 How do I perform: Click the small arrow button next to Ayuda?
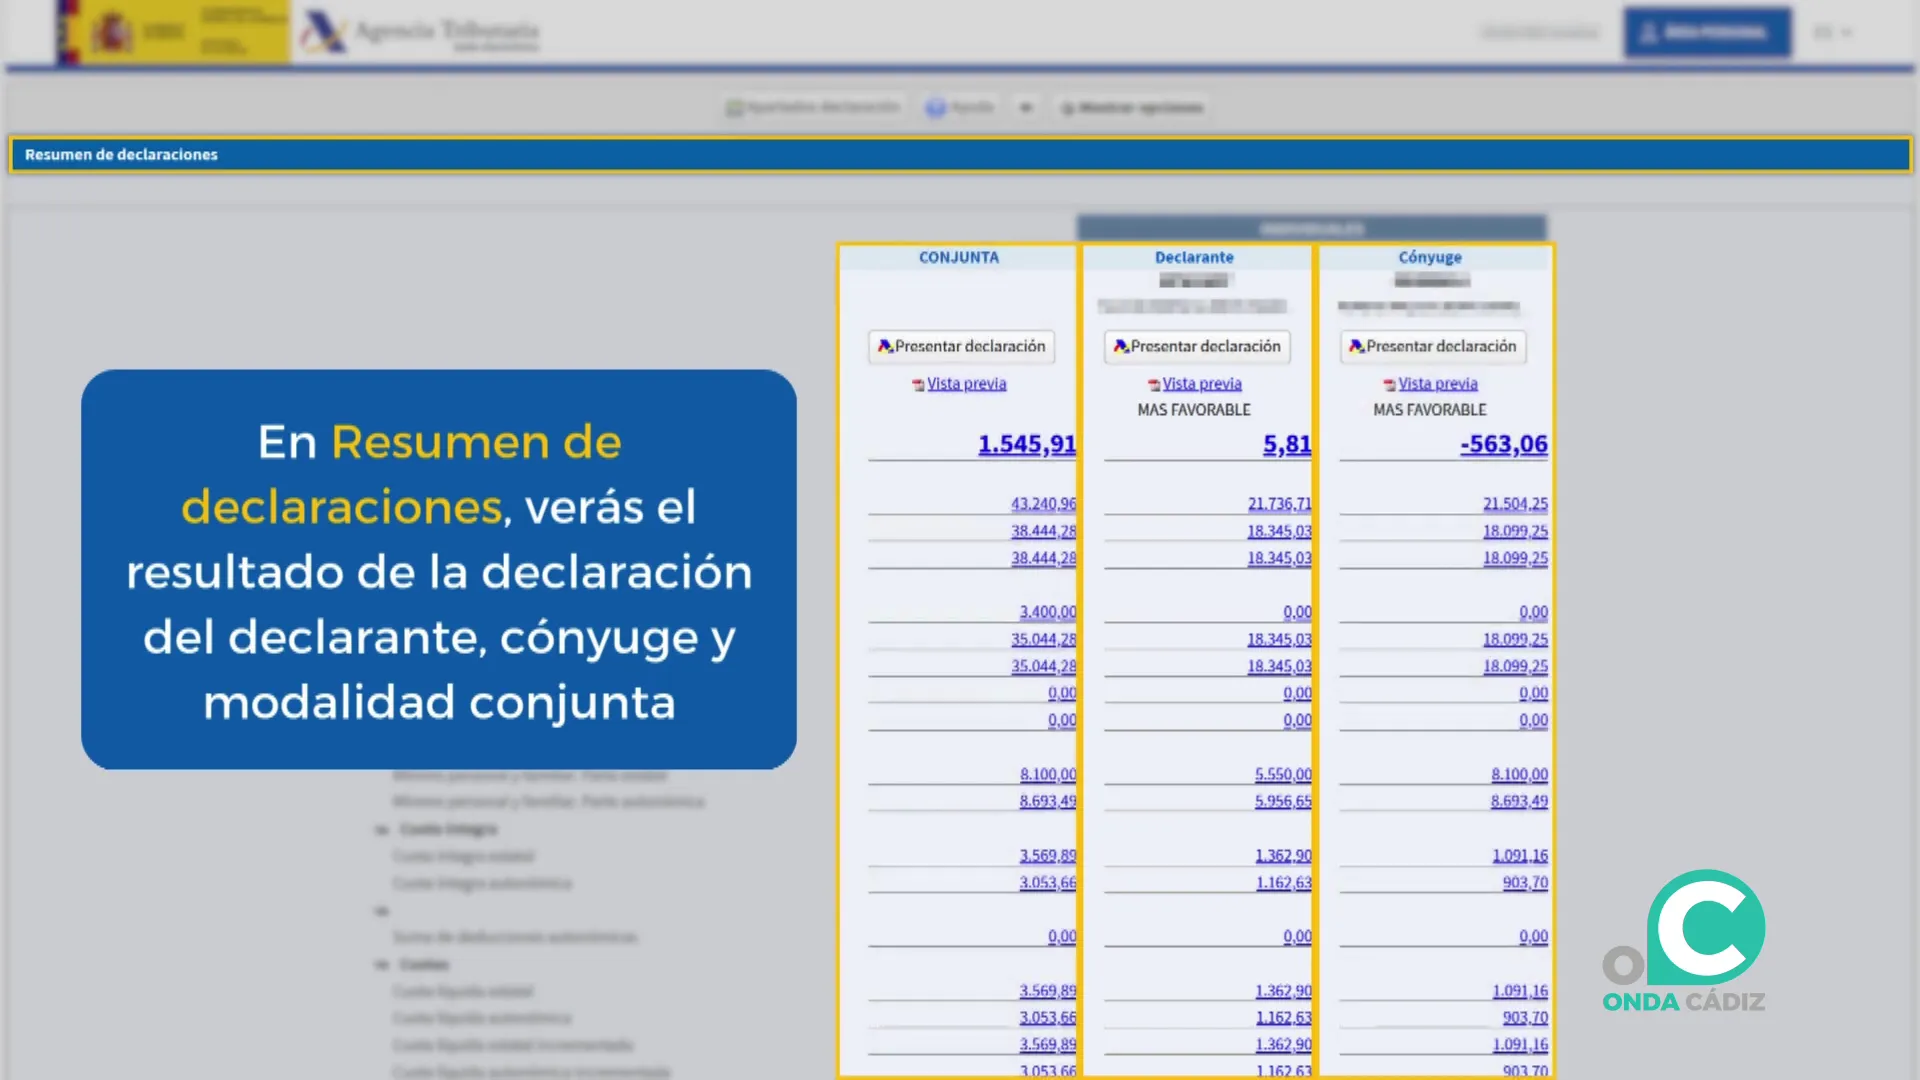(x=1026, y=107)
